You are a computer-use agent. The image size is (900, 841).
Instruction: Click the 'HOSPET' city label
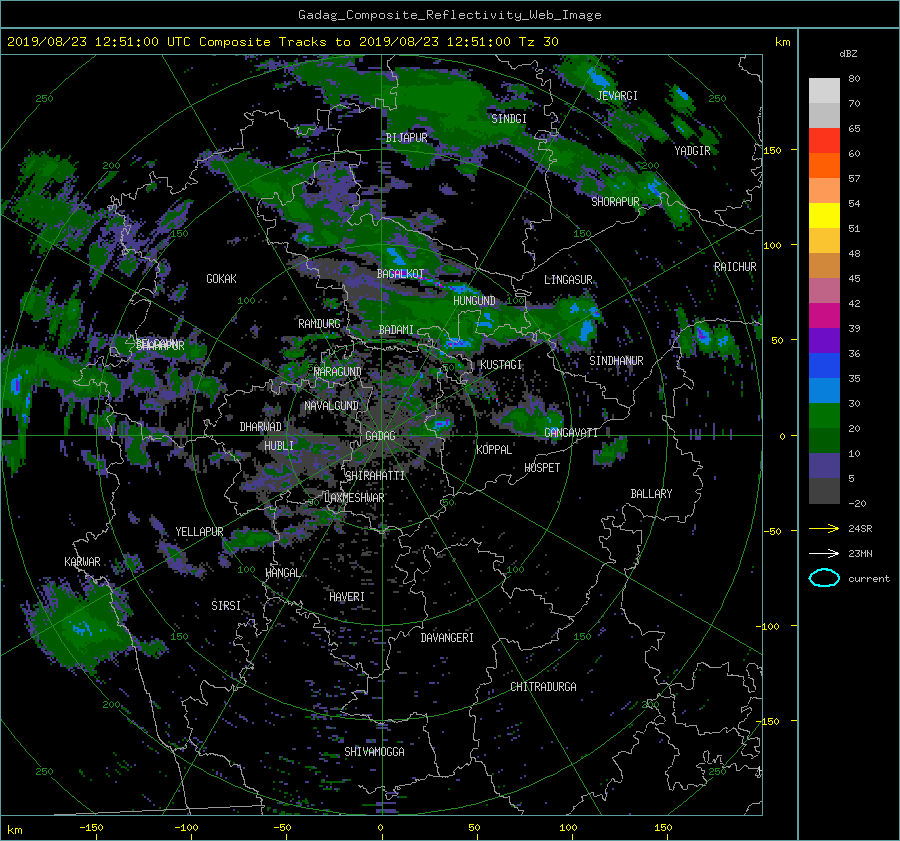(542, 468)
